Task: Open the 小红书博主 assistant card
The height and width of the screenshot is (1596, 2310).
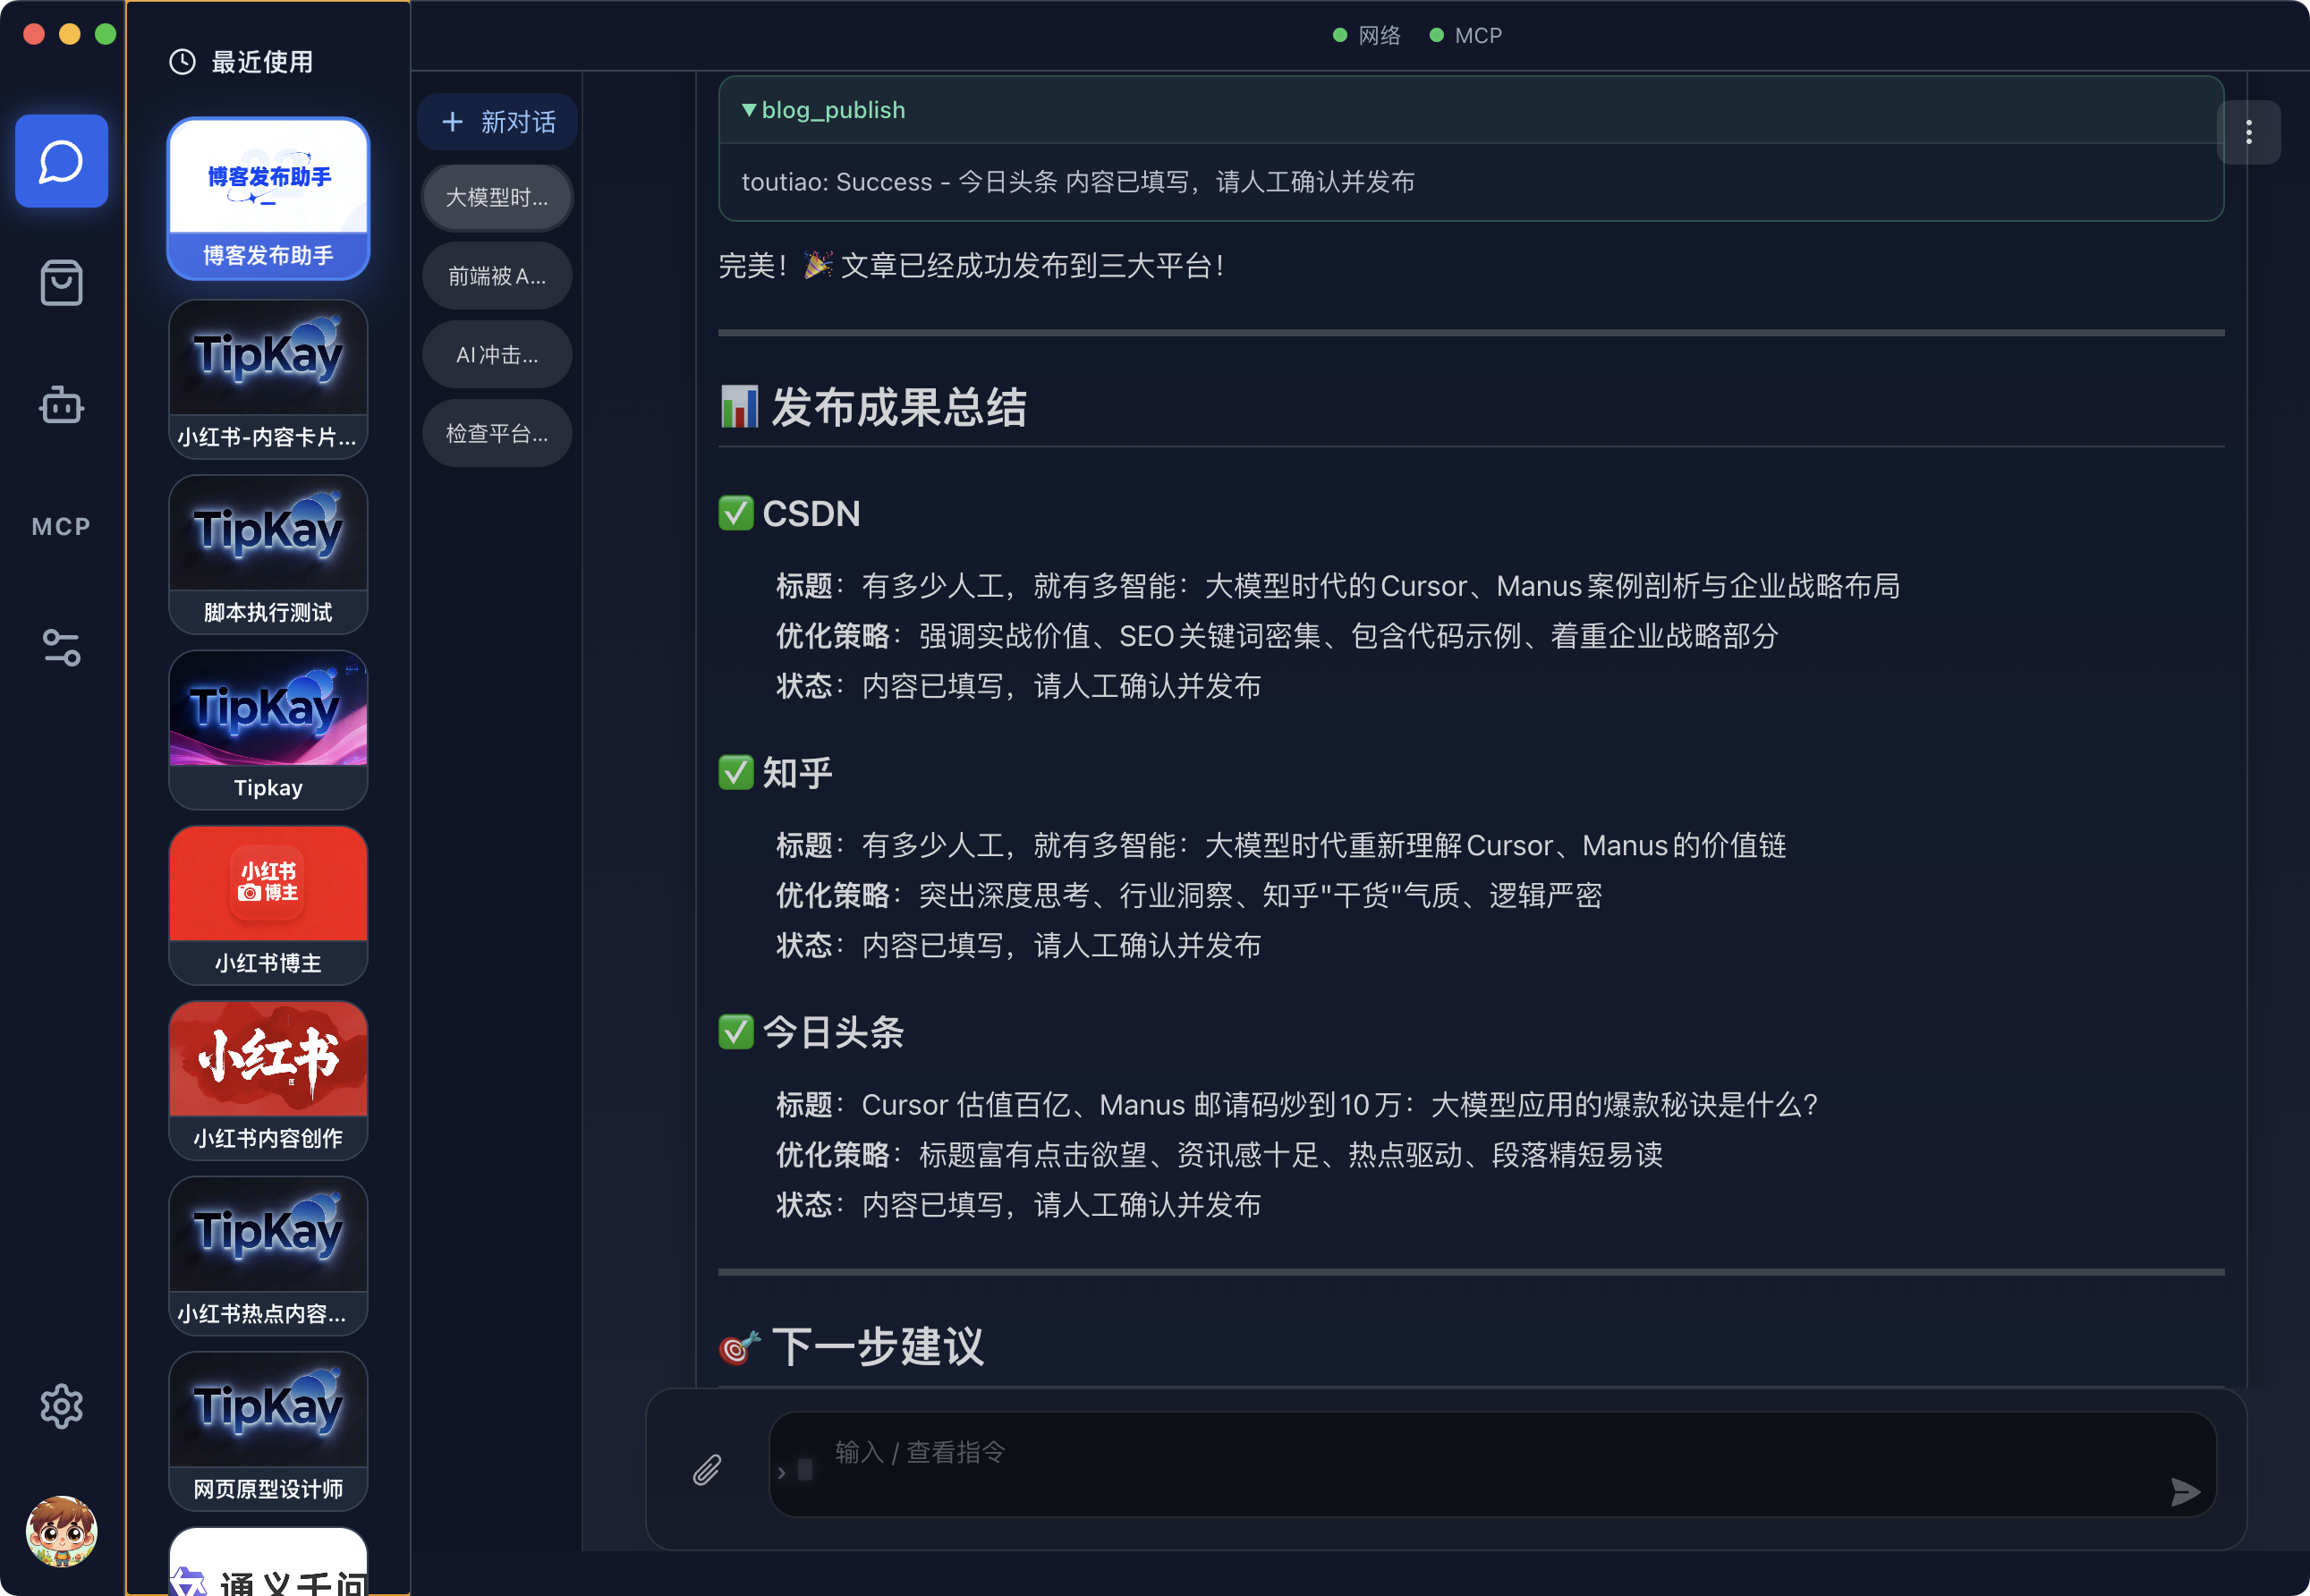Action: coord(268,904)
